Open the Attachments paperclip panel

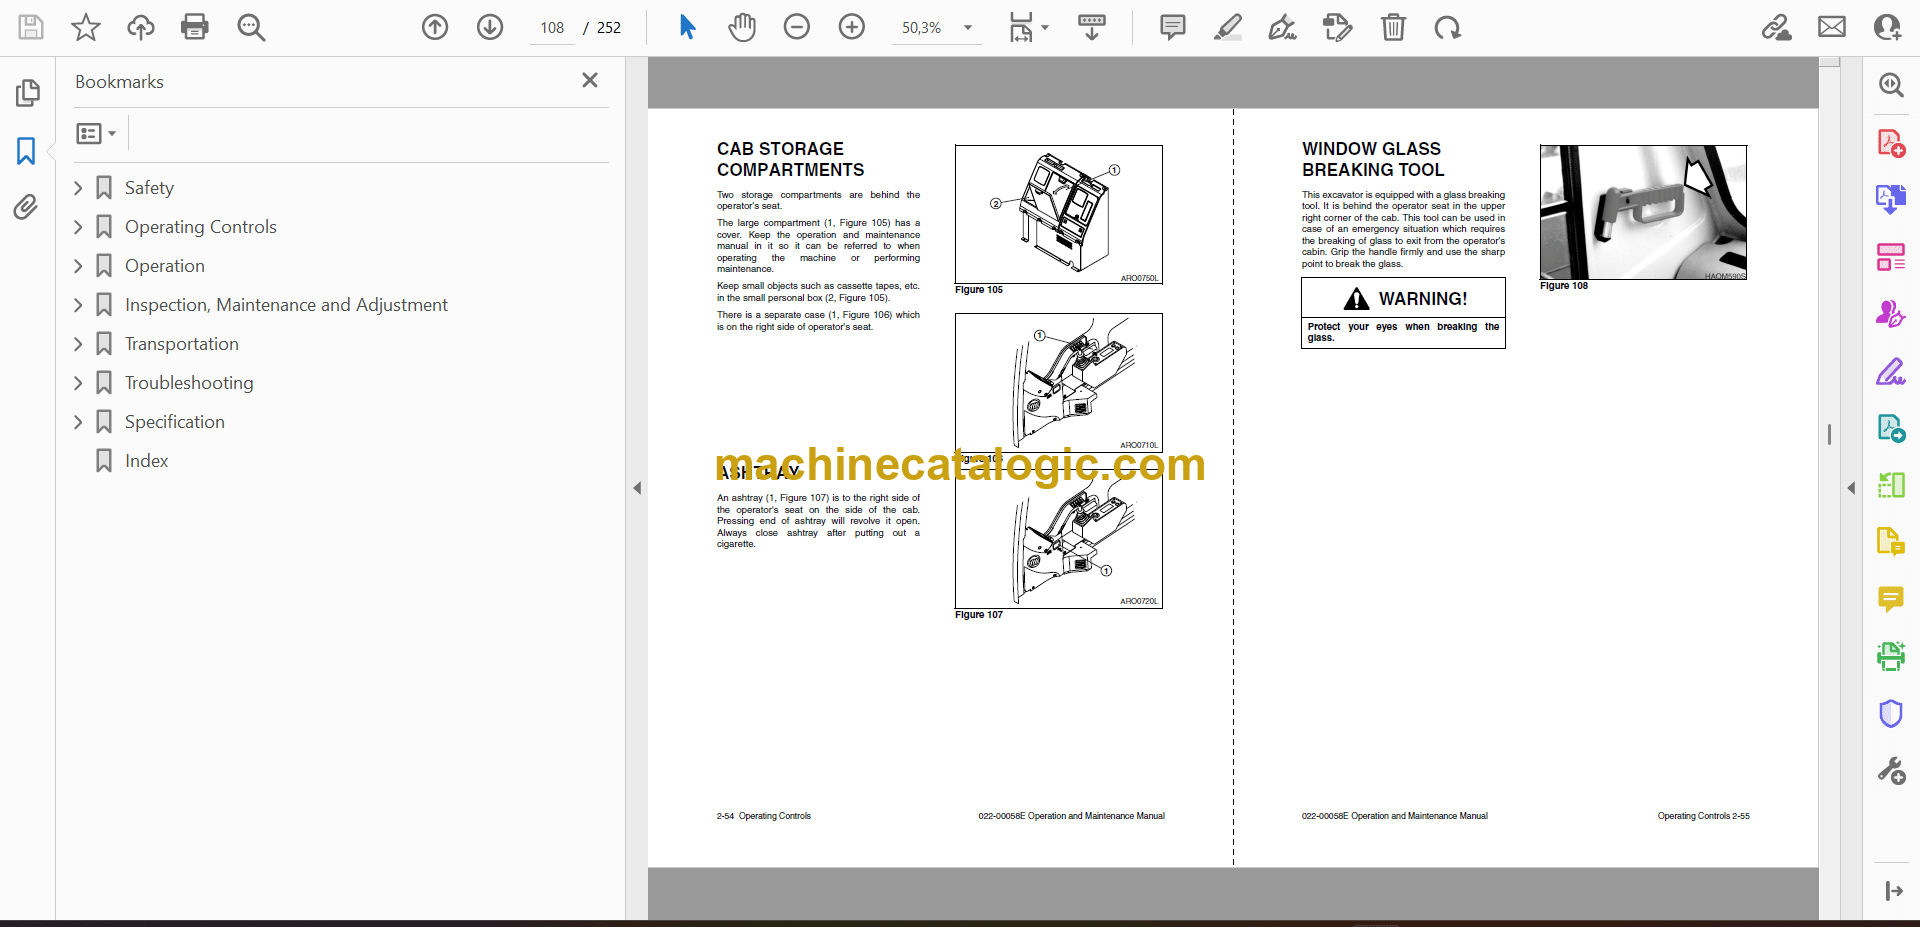26,207
